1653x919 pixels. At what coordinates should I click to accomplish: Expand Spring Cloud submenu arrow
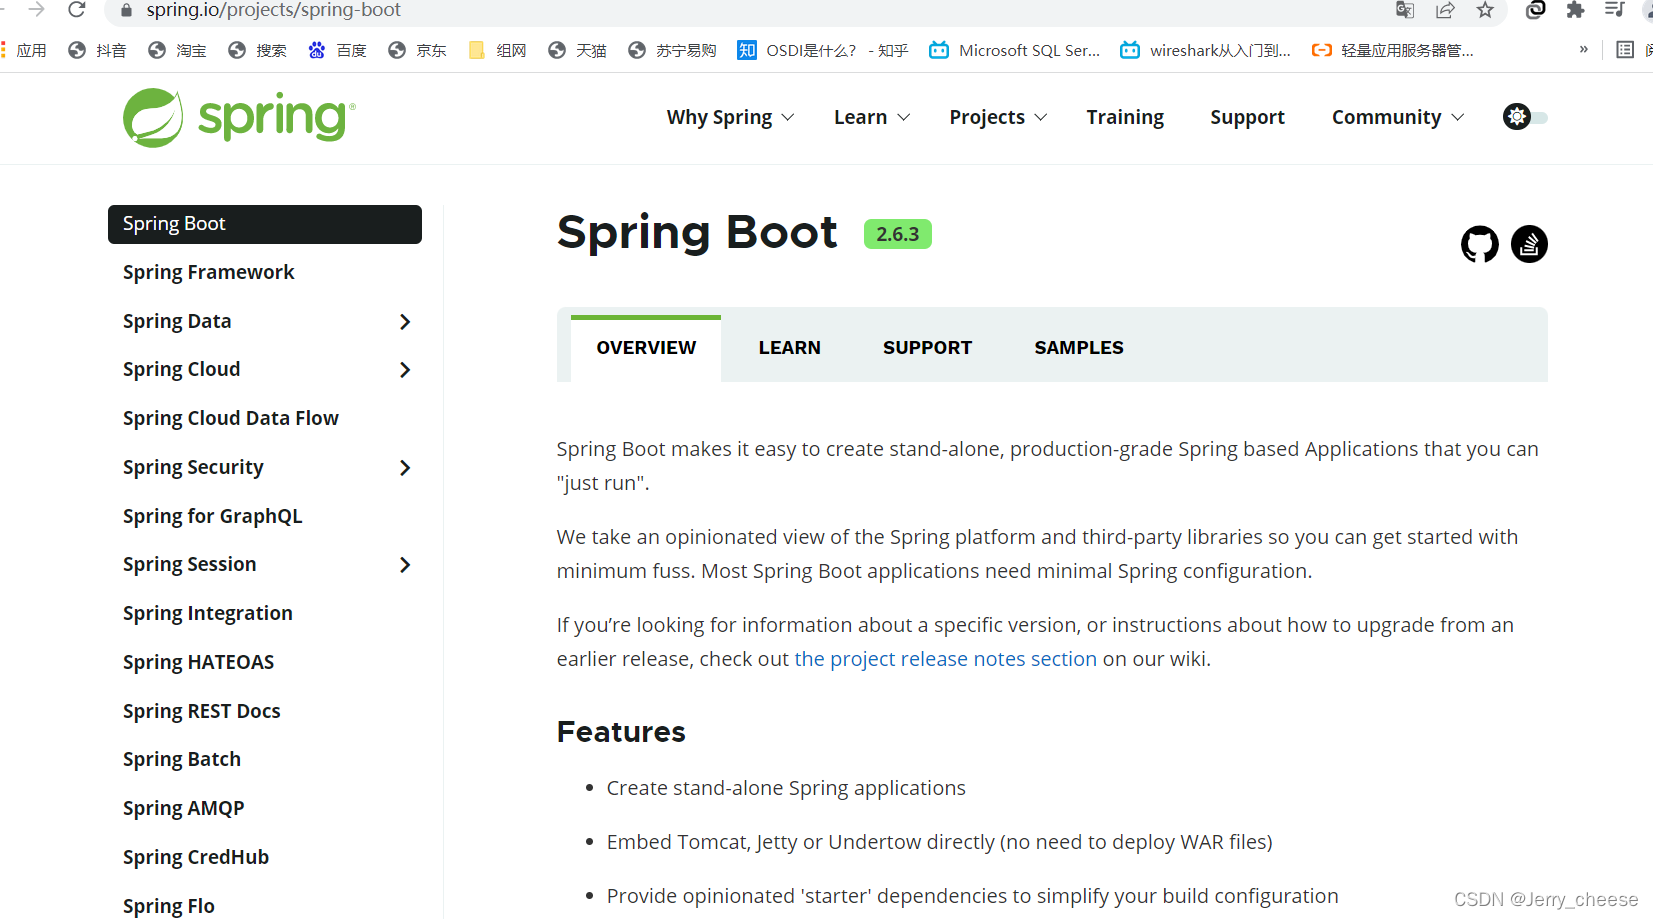point(405,370)
